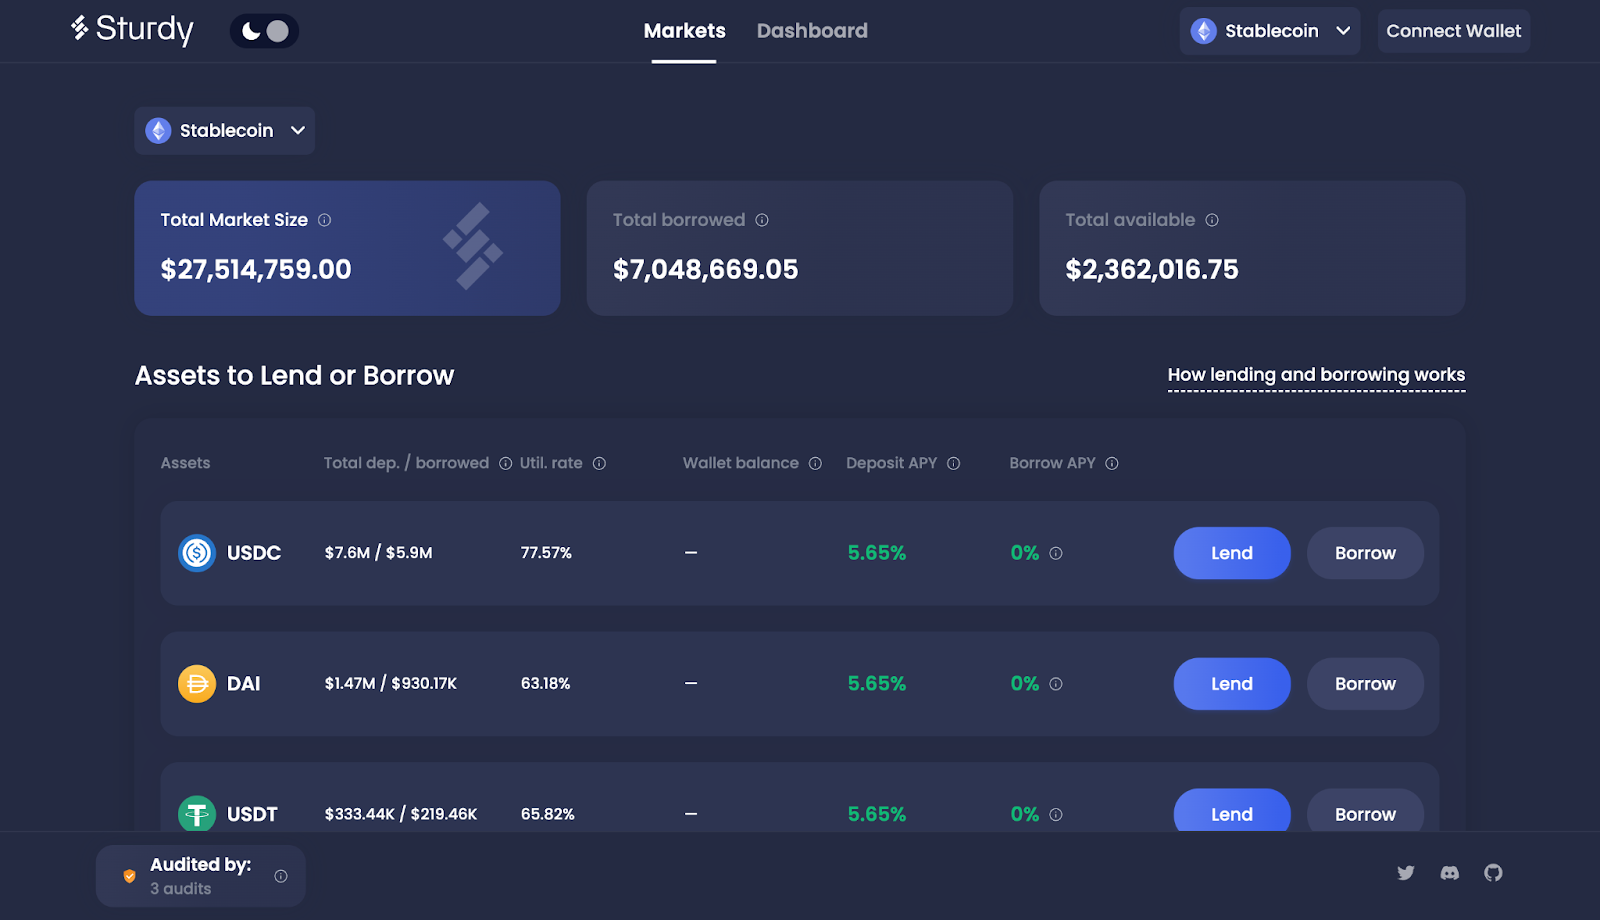Click the USDT coin icon

[x=197, y=814]
